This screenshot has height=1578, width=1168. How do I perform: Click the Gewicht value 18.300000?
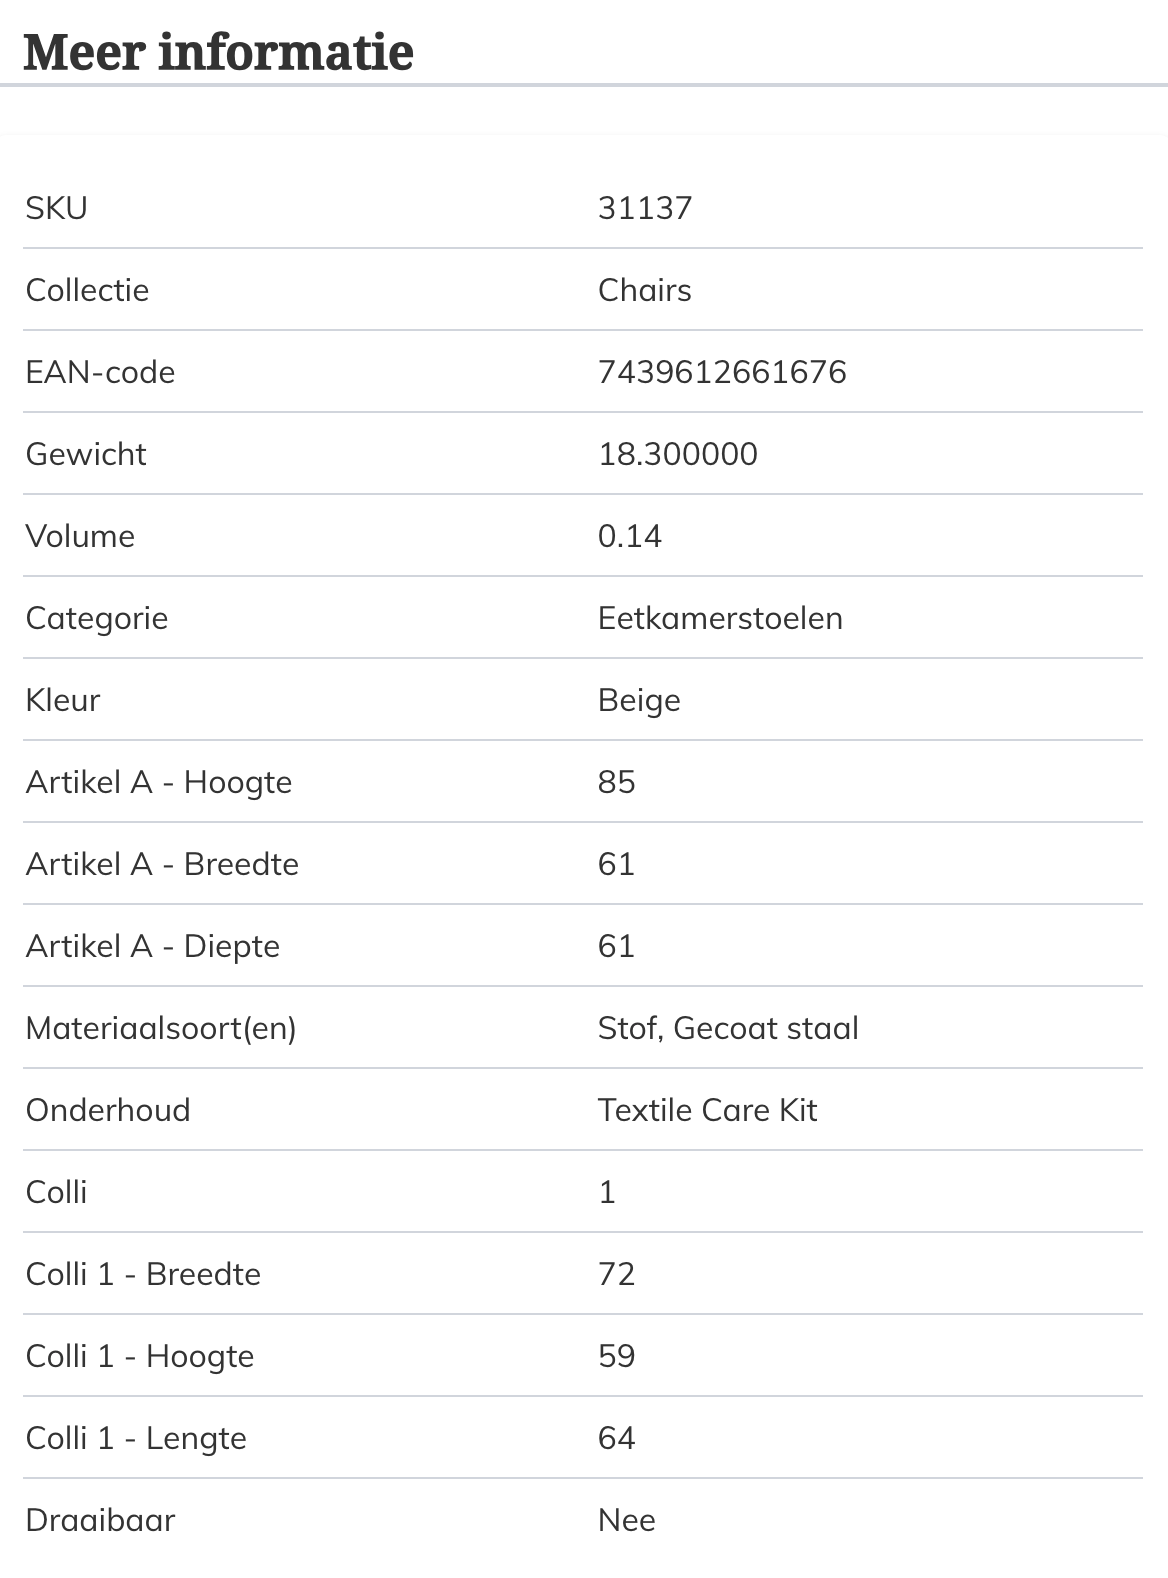[x=678, y=454]
